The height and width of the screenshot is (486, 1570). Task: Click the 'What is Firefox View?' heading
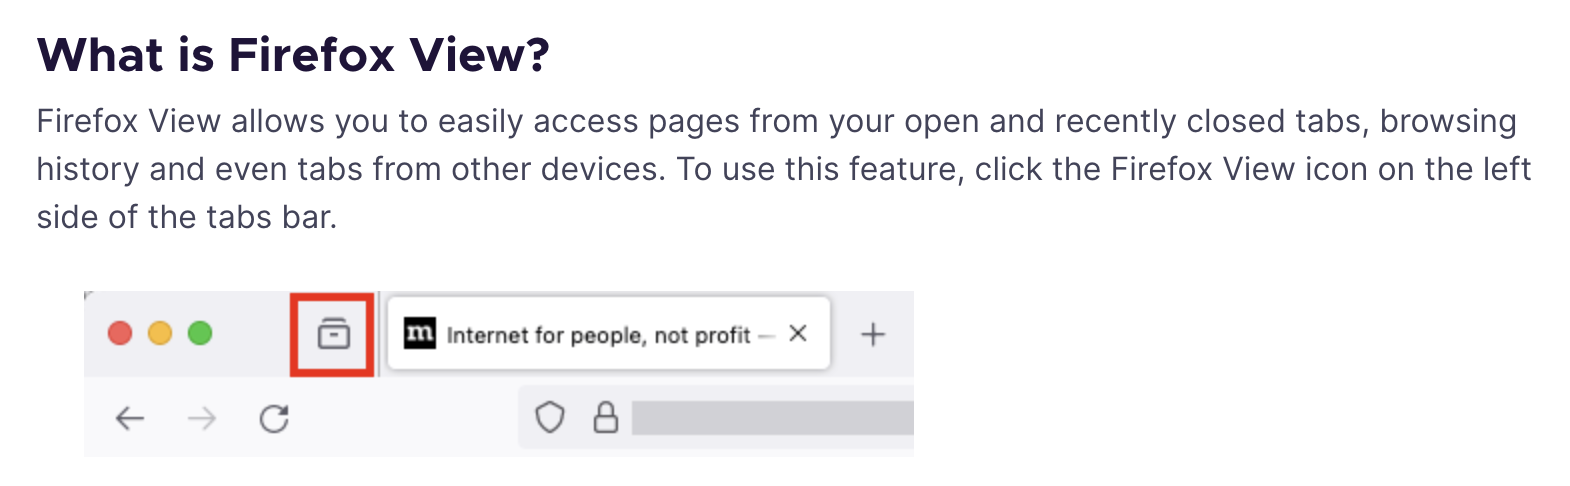293,54
